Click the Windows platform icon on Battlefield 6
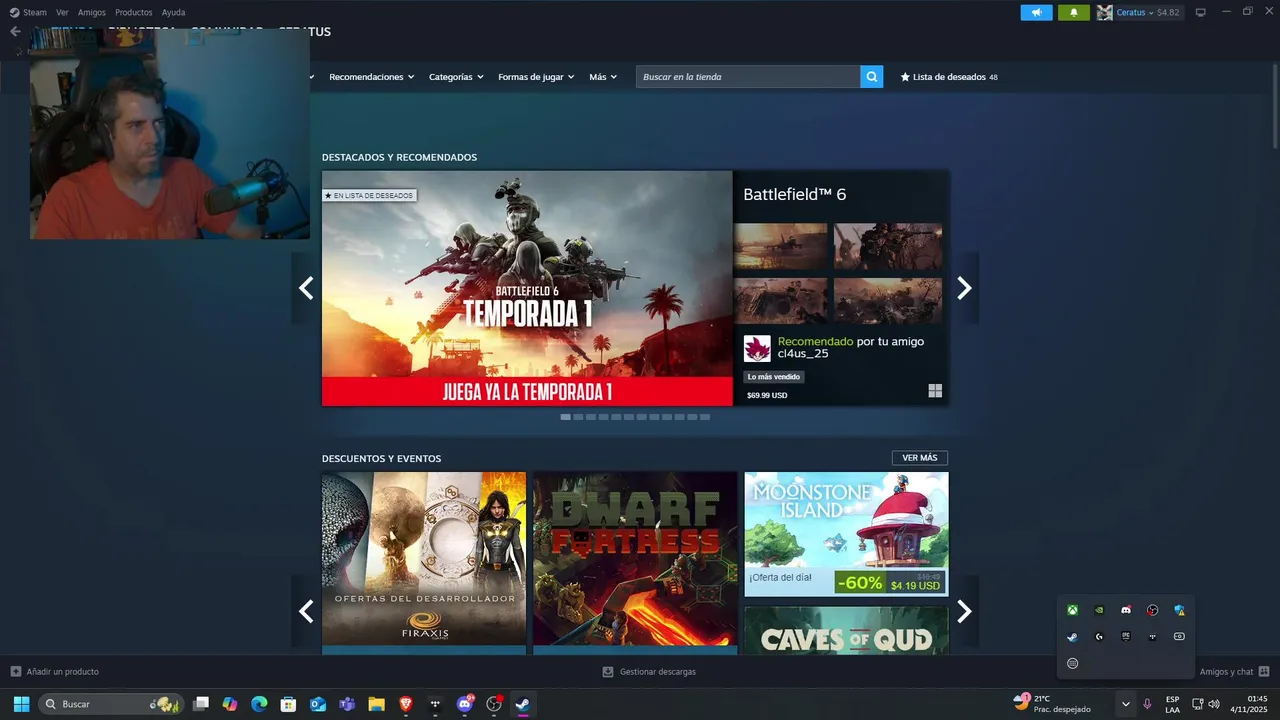1280x720 pixels. pos(935,391)
